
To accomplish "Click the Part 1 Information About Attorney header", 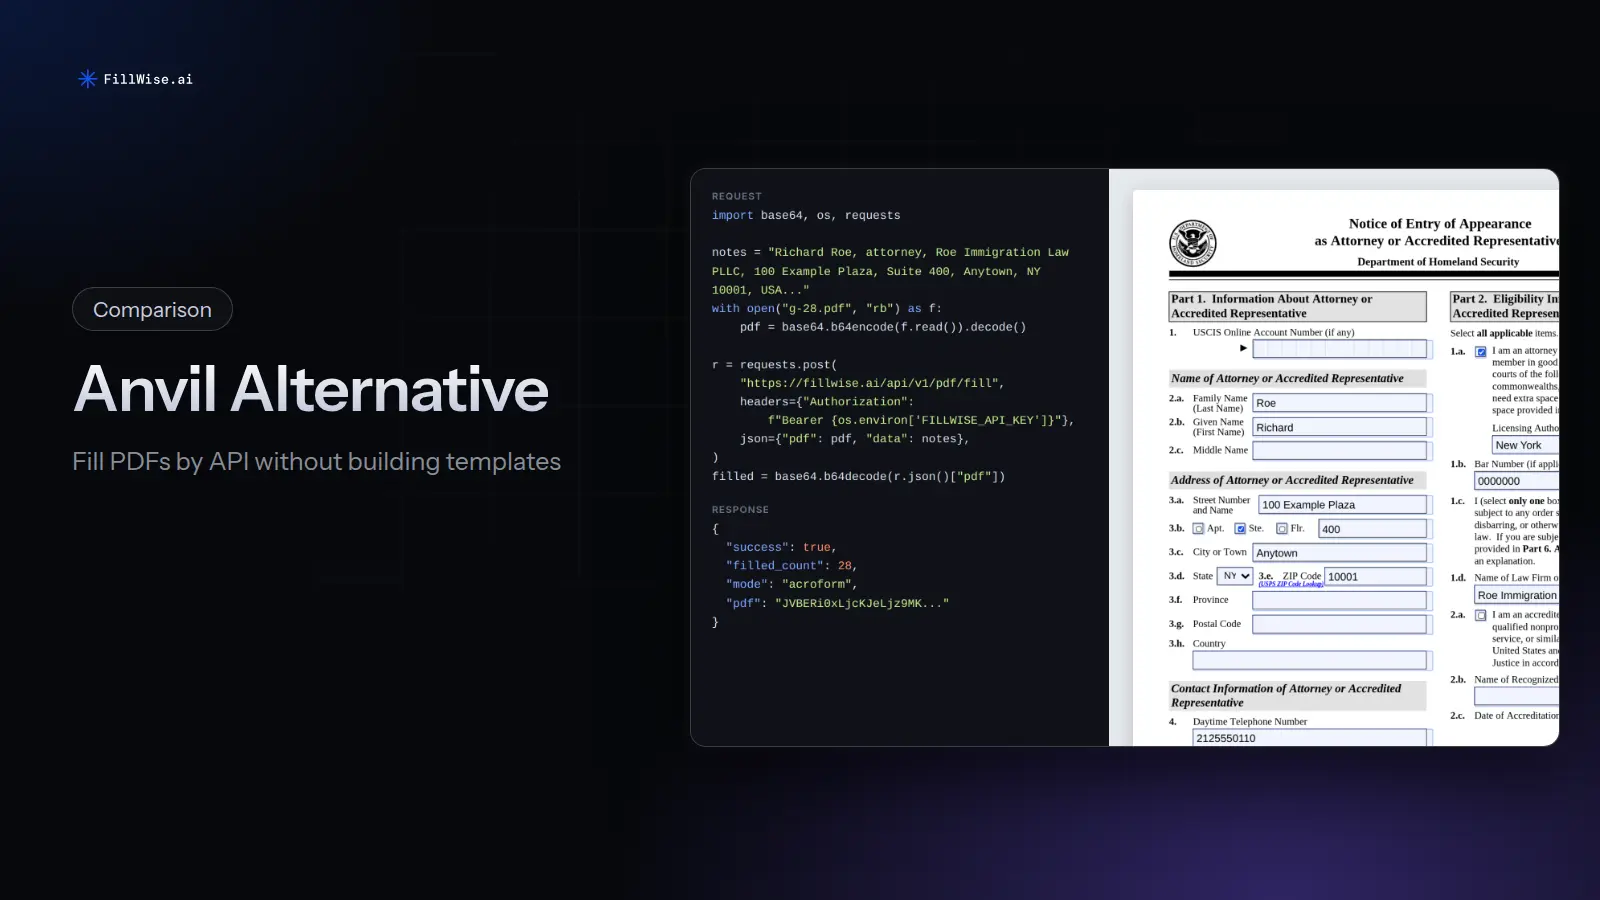I will pos(1298,306).
